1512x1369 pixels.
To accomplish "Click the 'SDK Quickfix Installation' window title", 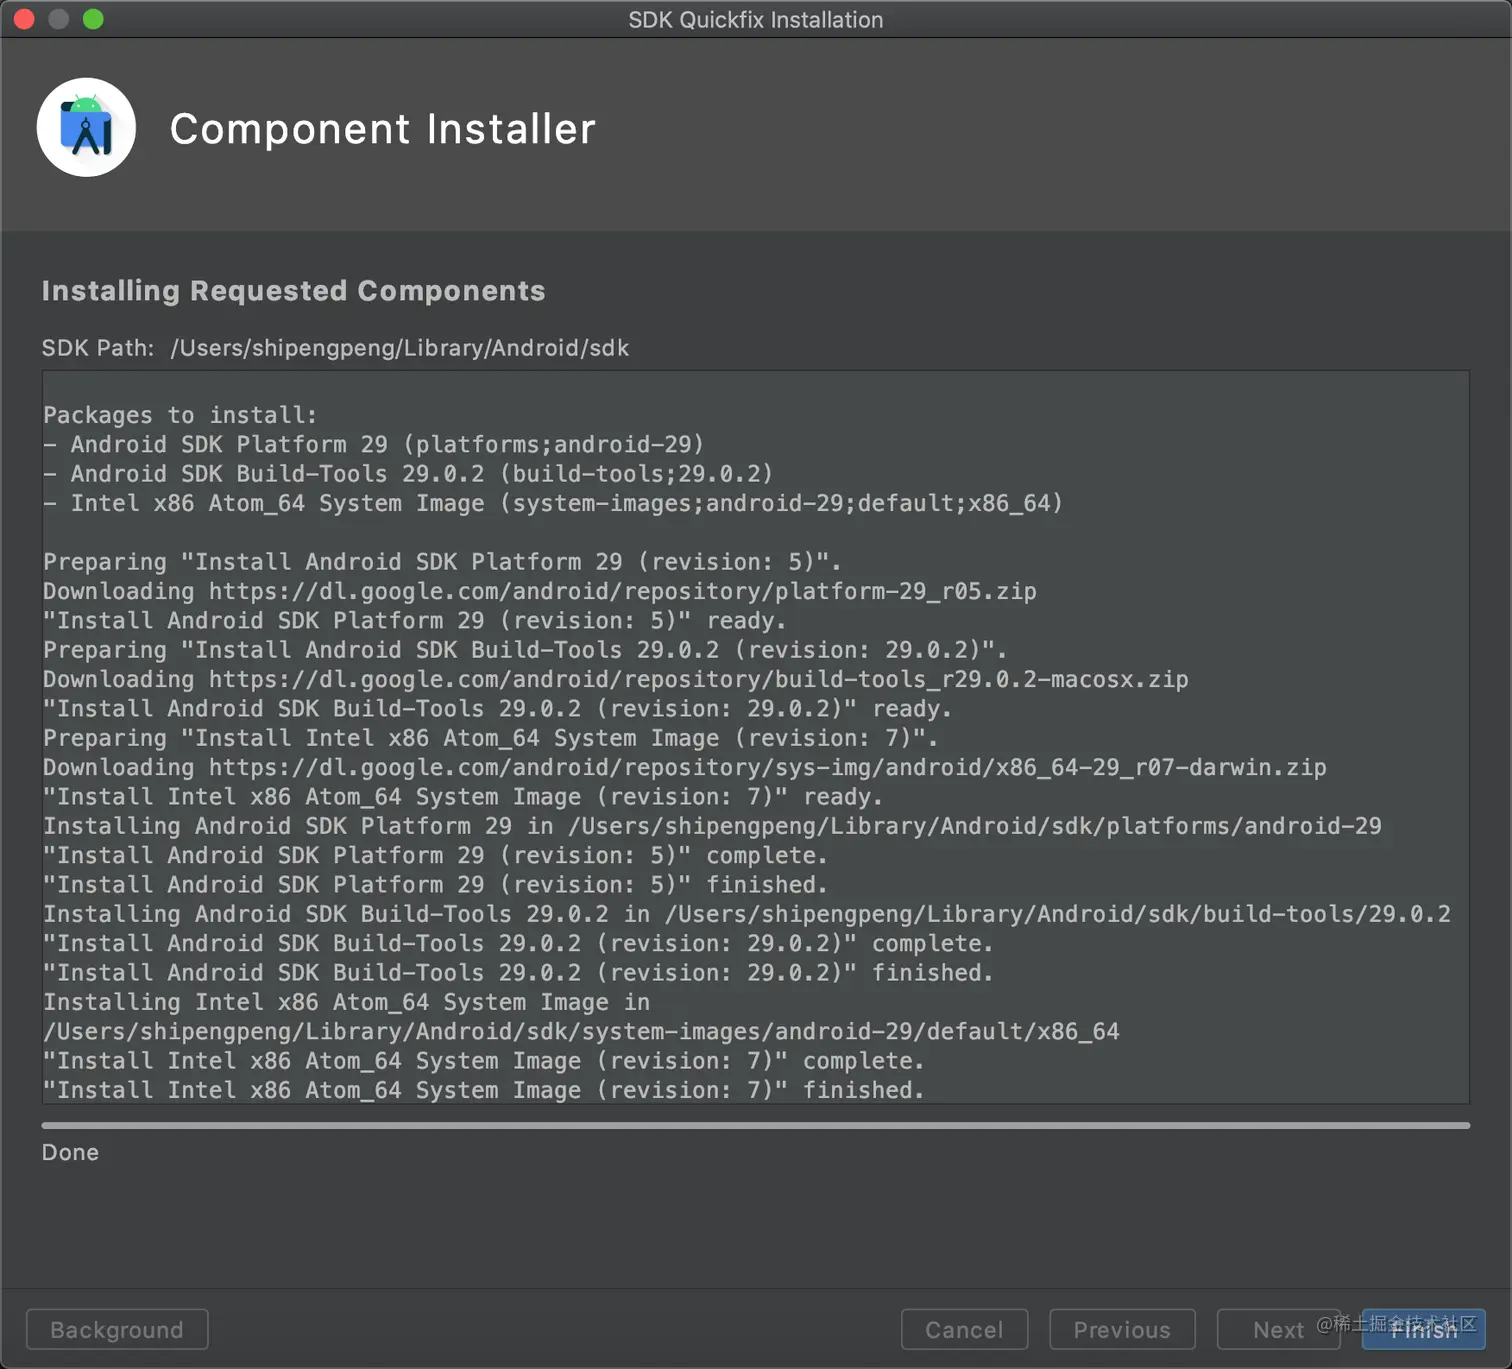I will tap(756, 19).
